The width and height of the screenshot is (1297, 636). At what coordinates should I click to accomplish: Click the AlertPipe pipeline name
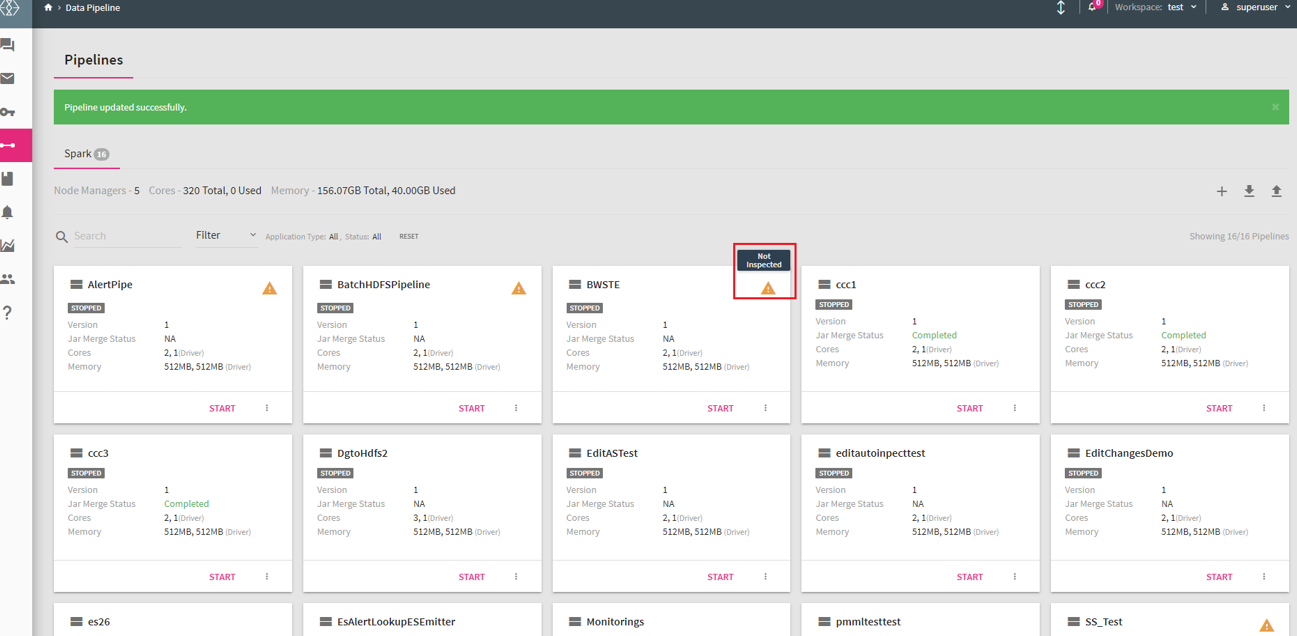(x=110, y=285)
